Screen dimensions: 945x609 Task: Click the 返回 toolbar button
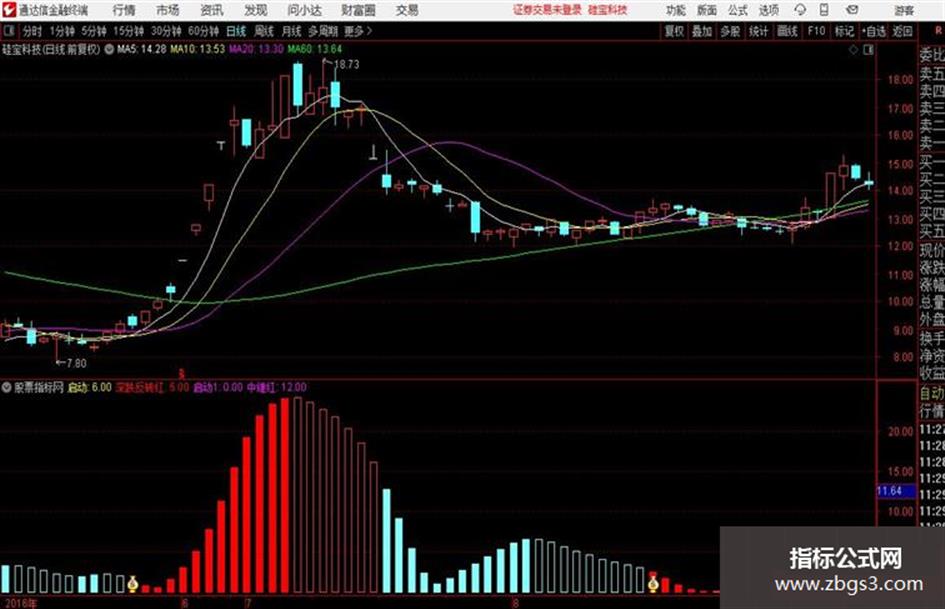click(902, 31)
